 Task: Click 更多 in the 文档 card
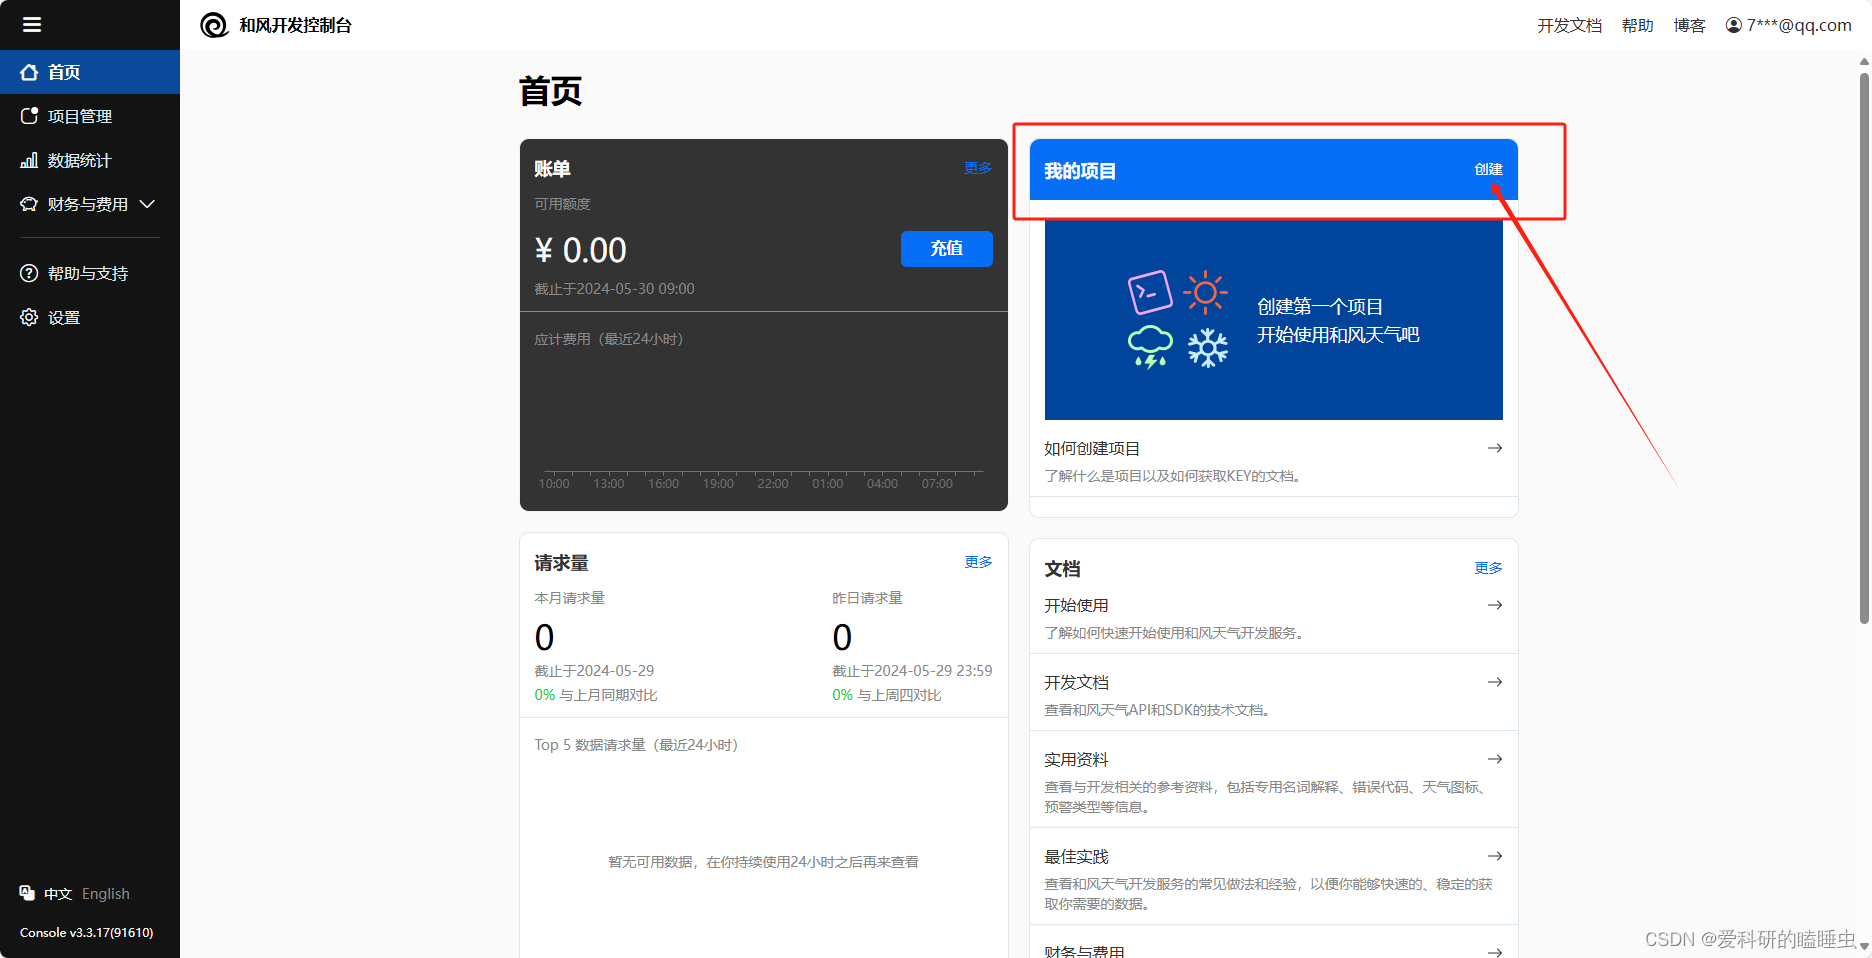(x=1488, y=568)
